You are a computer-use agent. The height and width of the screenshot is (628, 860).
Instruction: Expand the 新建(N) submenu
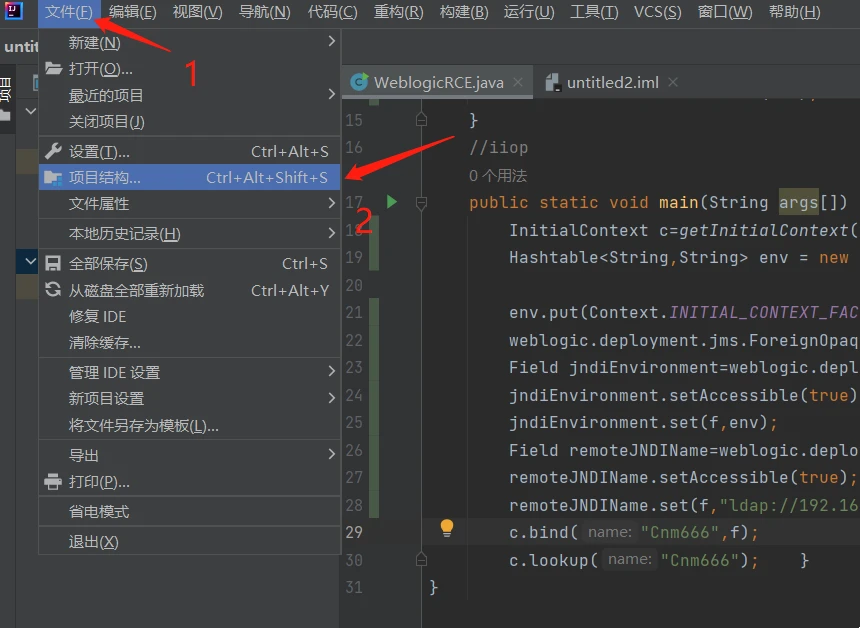[190, 42]
